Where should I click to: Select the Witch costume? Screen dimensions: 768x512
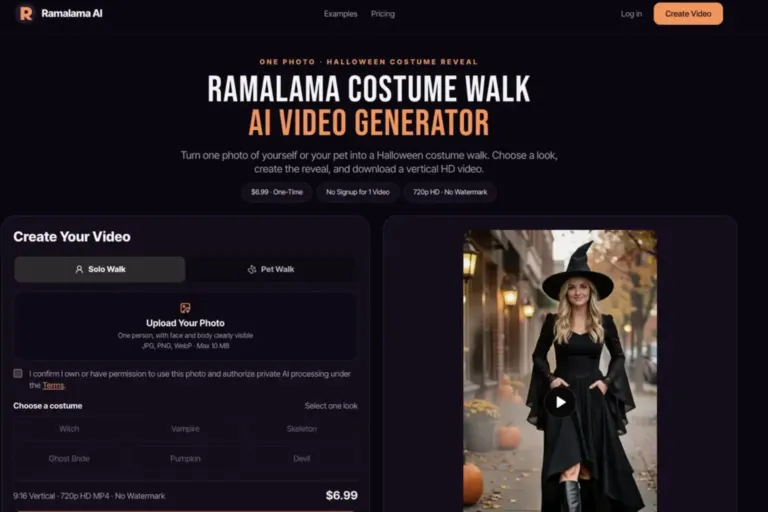pos(69,429)
